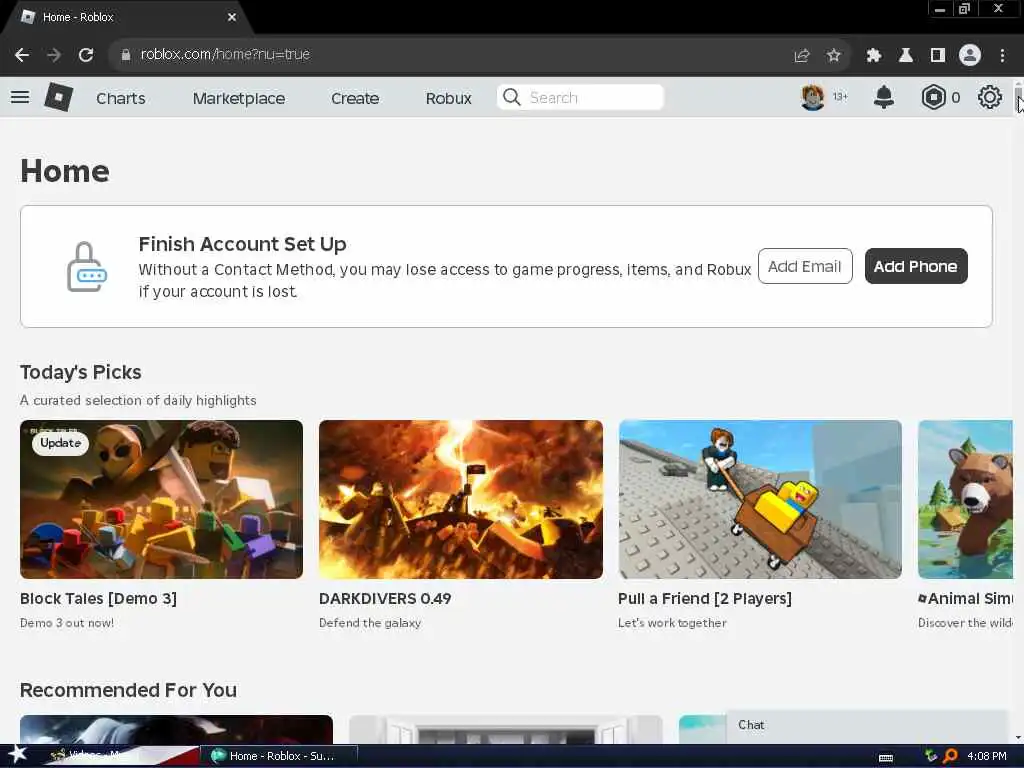Open Block Tales game thumbnail

point(161,500)
